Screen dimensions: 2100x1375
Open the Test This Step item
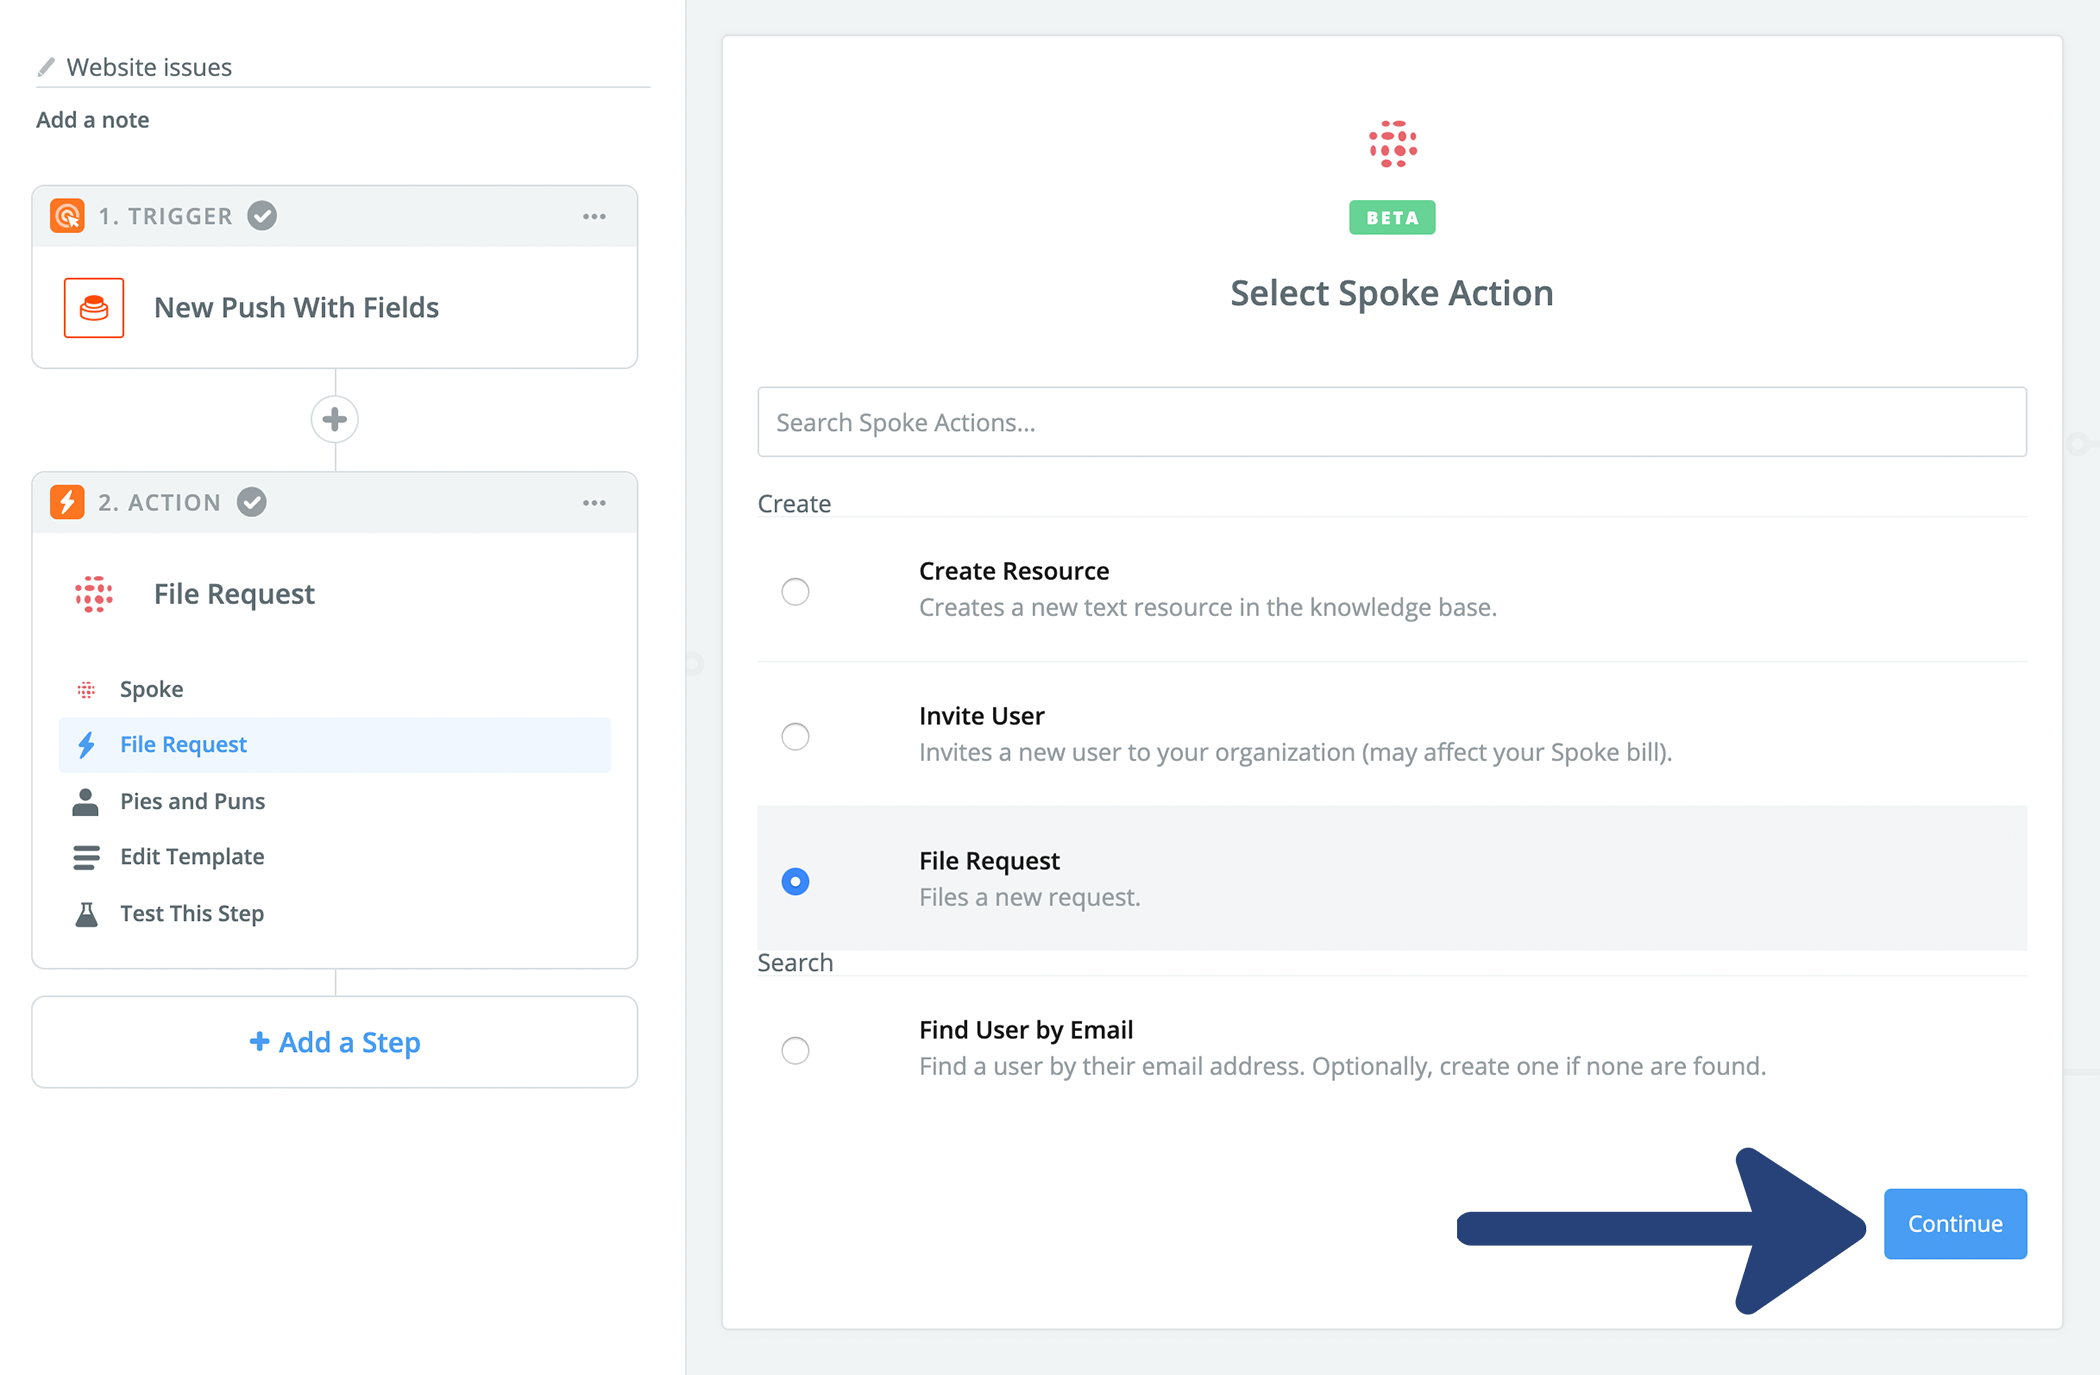(x=335, y=913)
